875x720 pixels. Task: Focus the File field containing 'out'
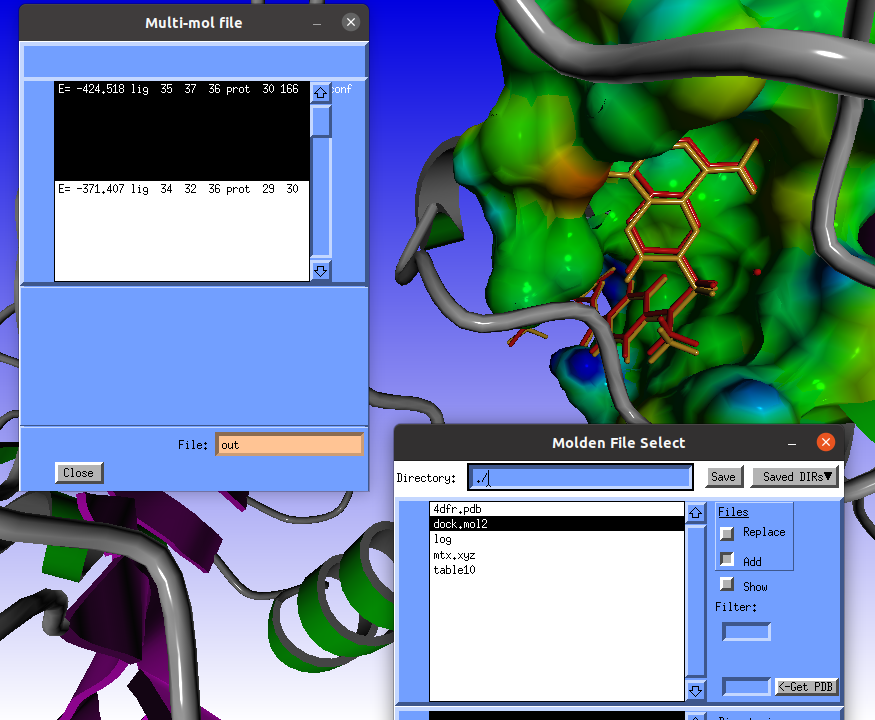[289, 445]
